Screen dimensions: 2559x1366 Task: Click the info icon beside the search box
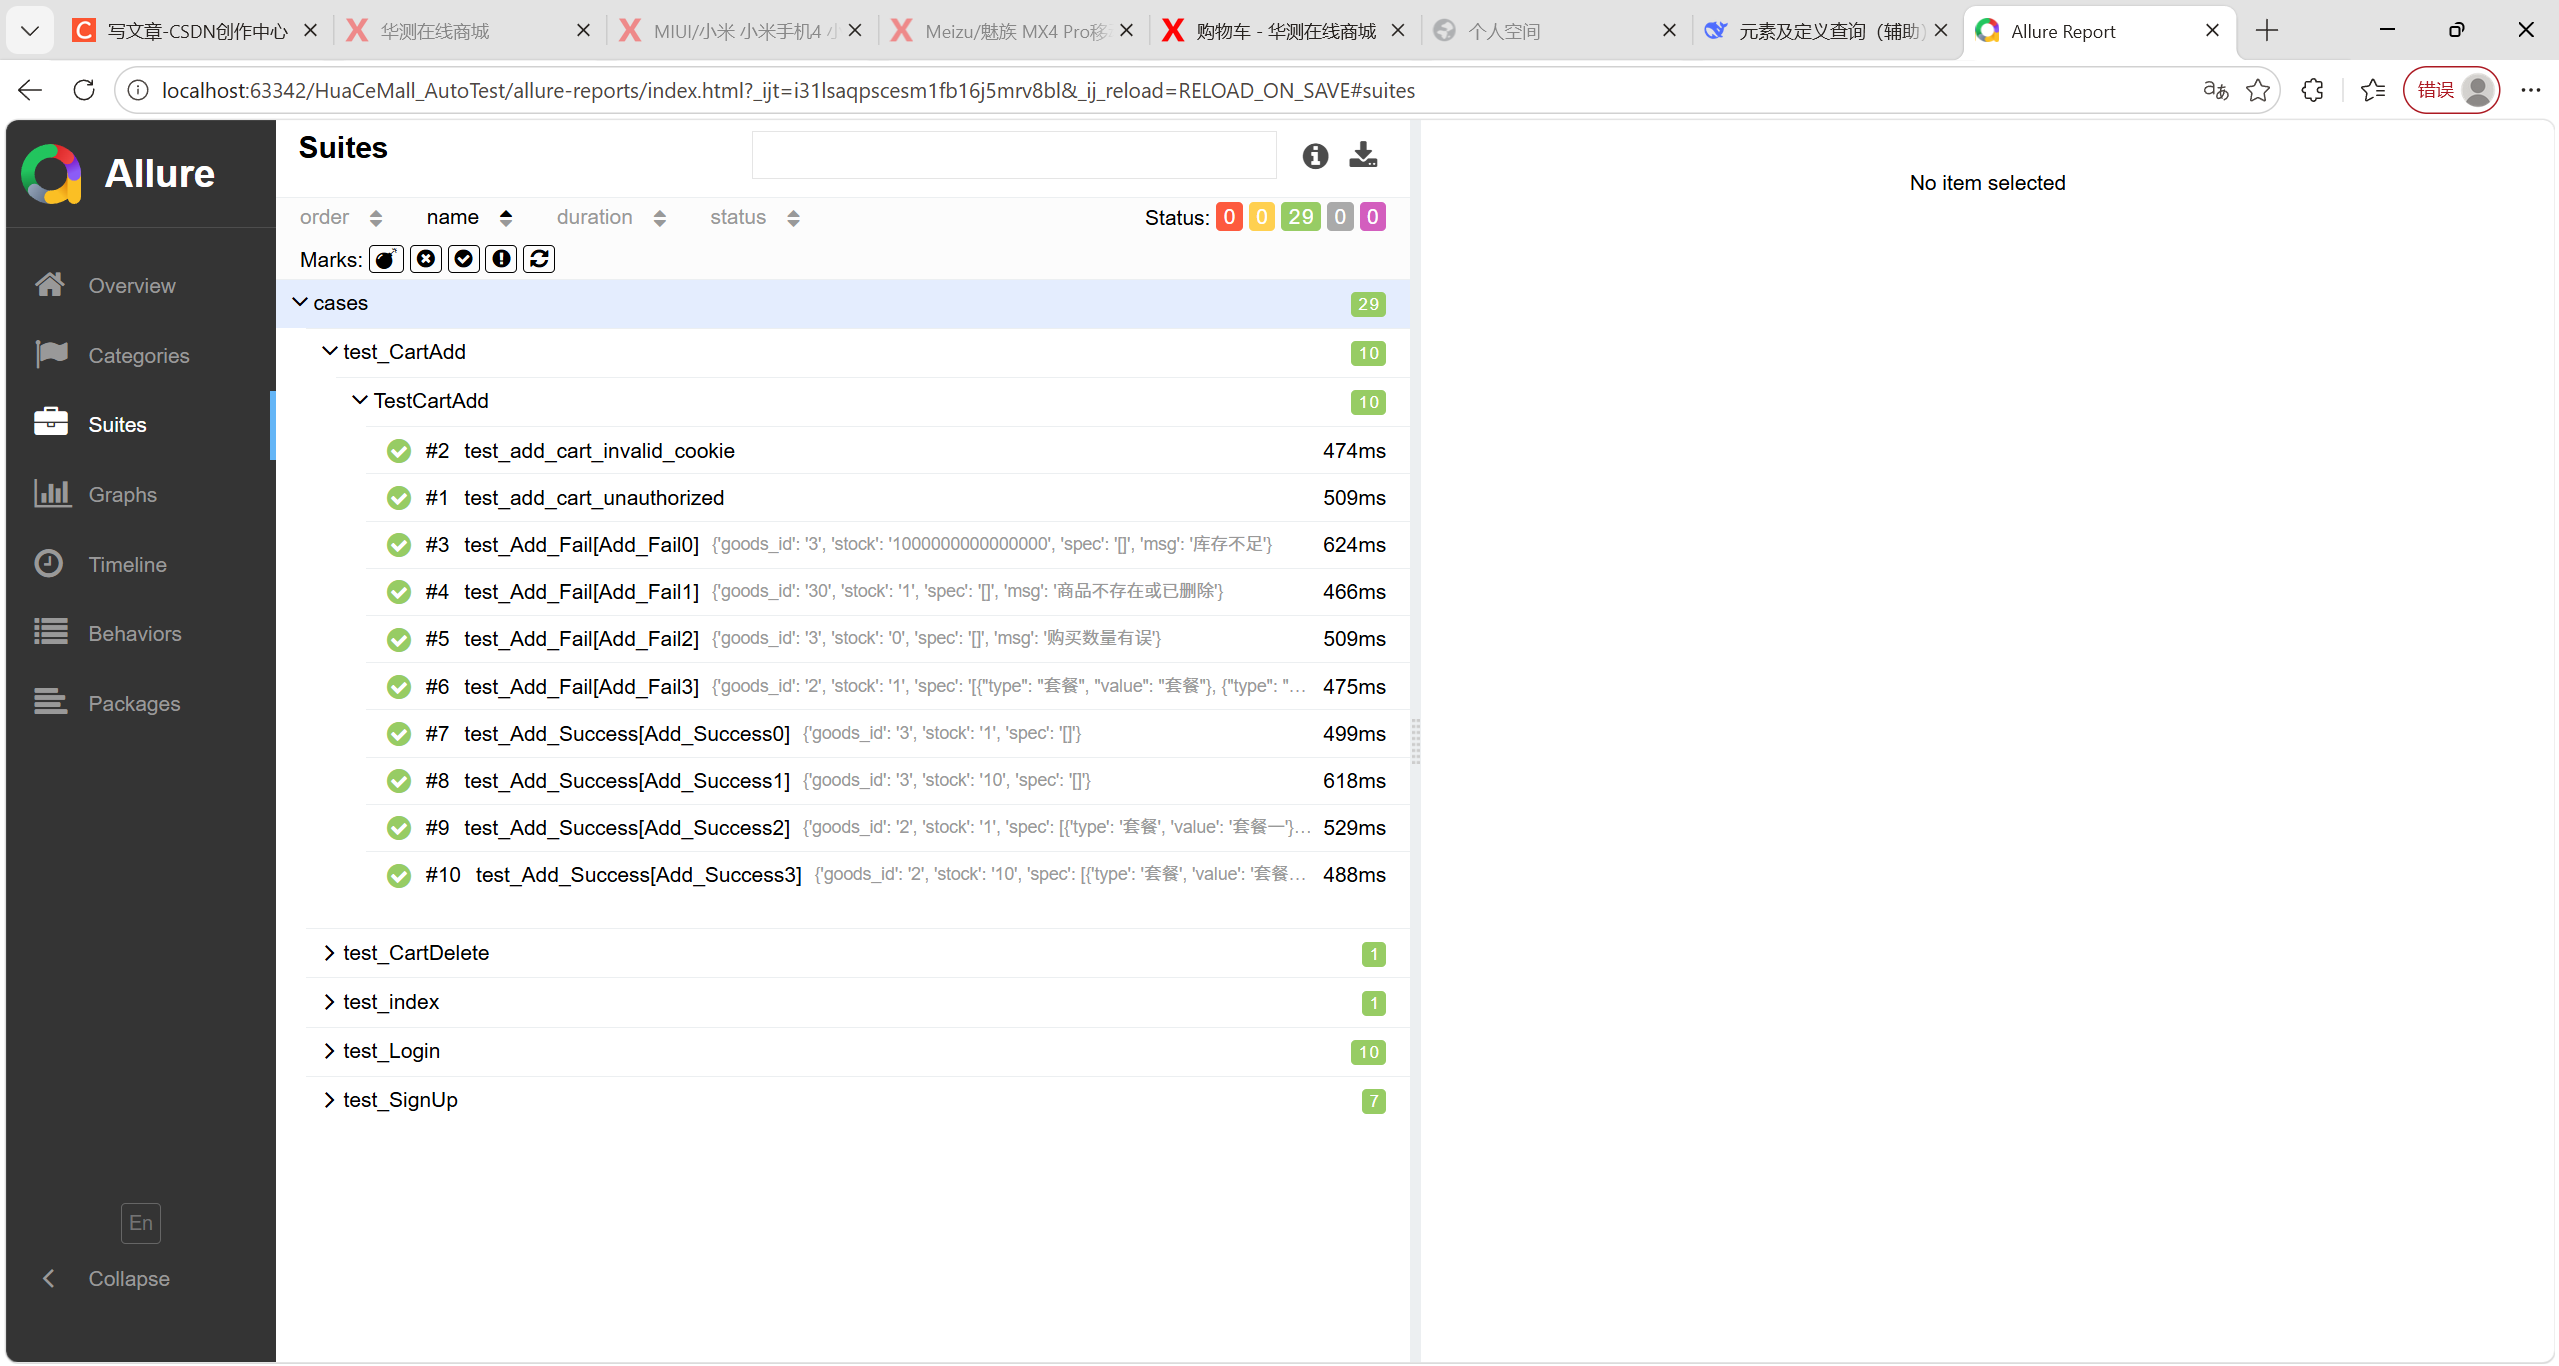point(1315,155)
